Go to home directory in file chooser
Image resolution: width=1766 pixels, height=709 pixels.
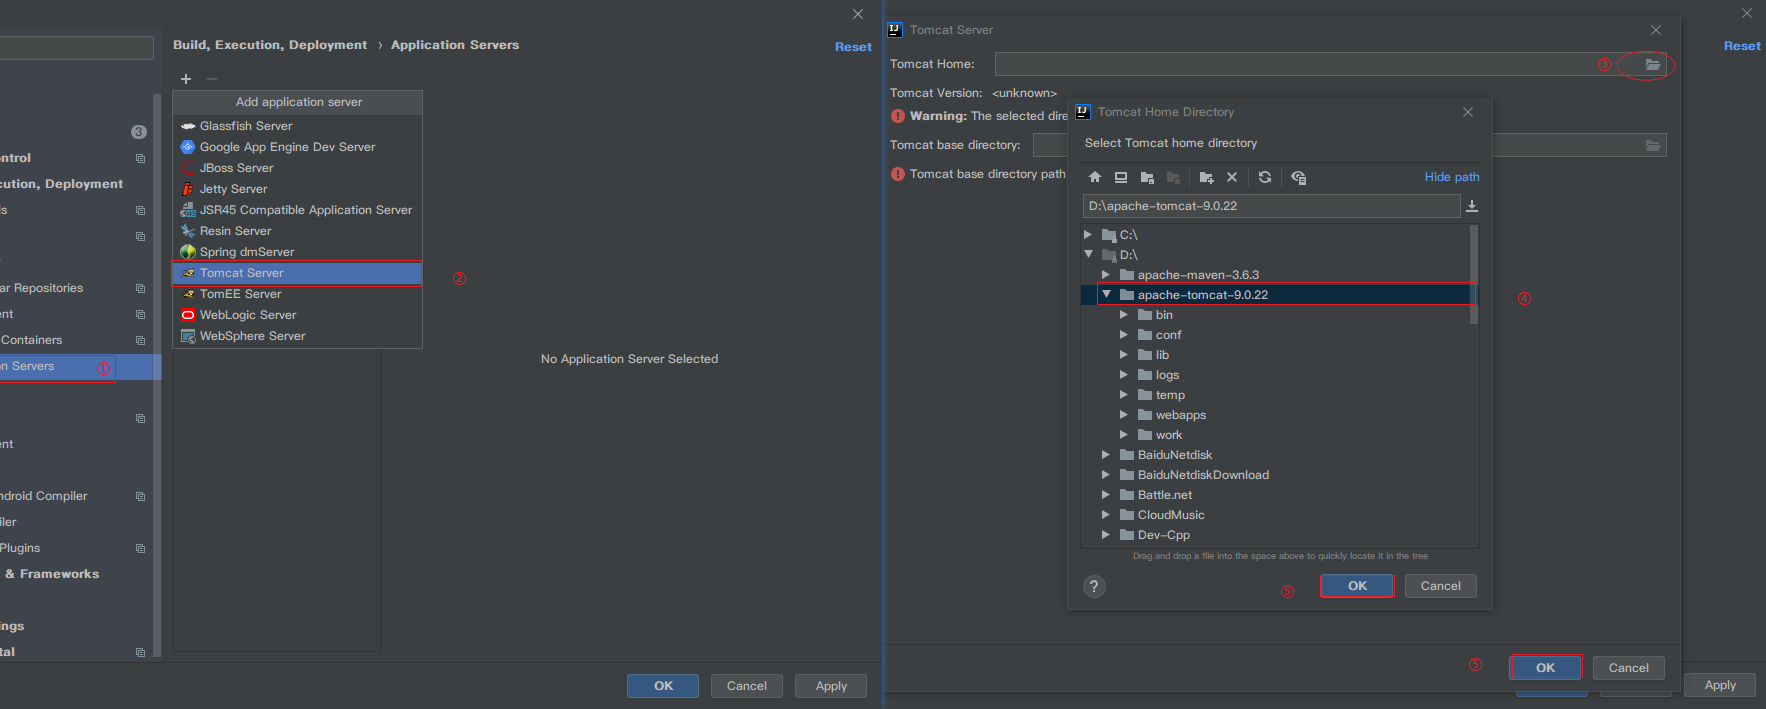[x=1095, y=177]
